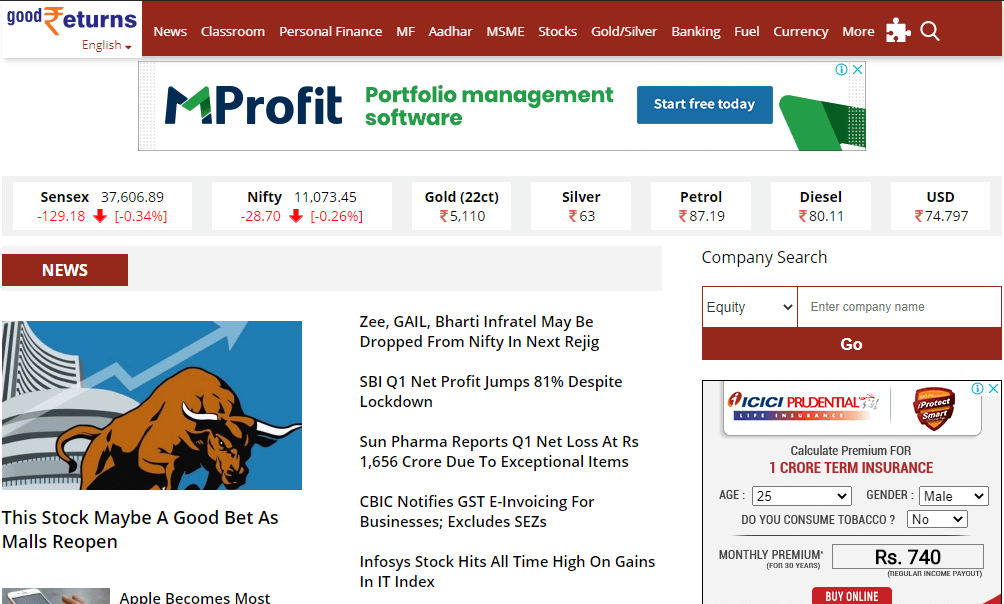Click the Sensex 37,606.89 ticker
Image resolution: width=1004 pixels, height=604 pixels.
[102, 206]
